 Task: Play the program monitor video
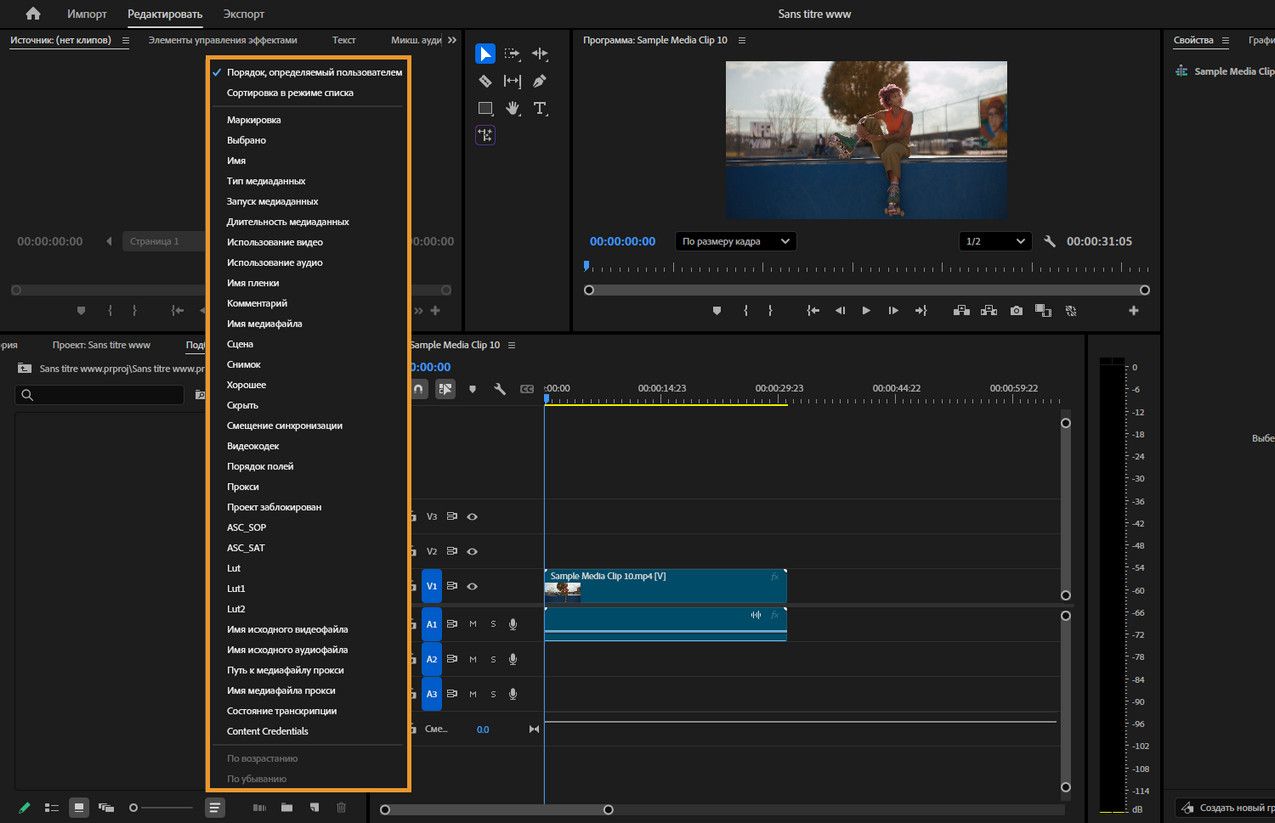click(866, 311)
